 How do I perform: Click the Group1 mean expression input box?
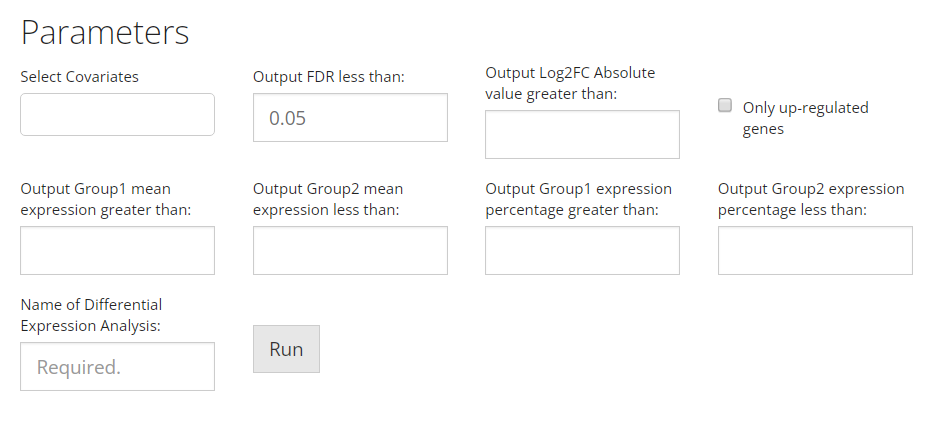(117, 250)
